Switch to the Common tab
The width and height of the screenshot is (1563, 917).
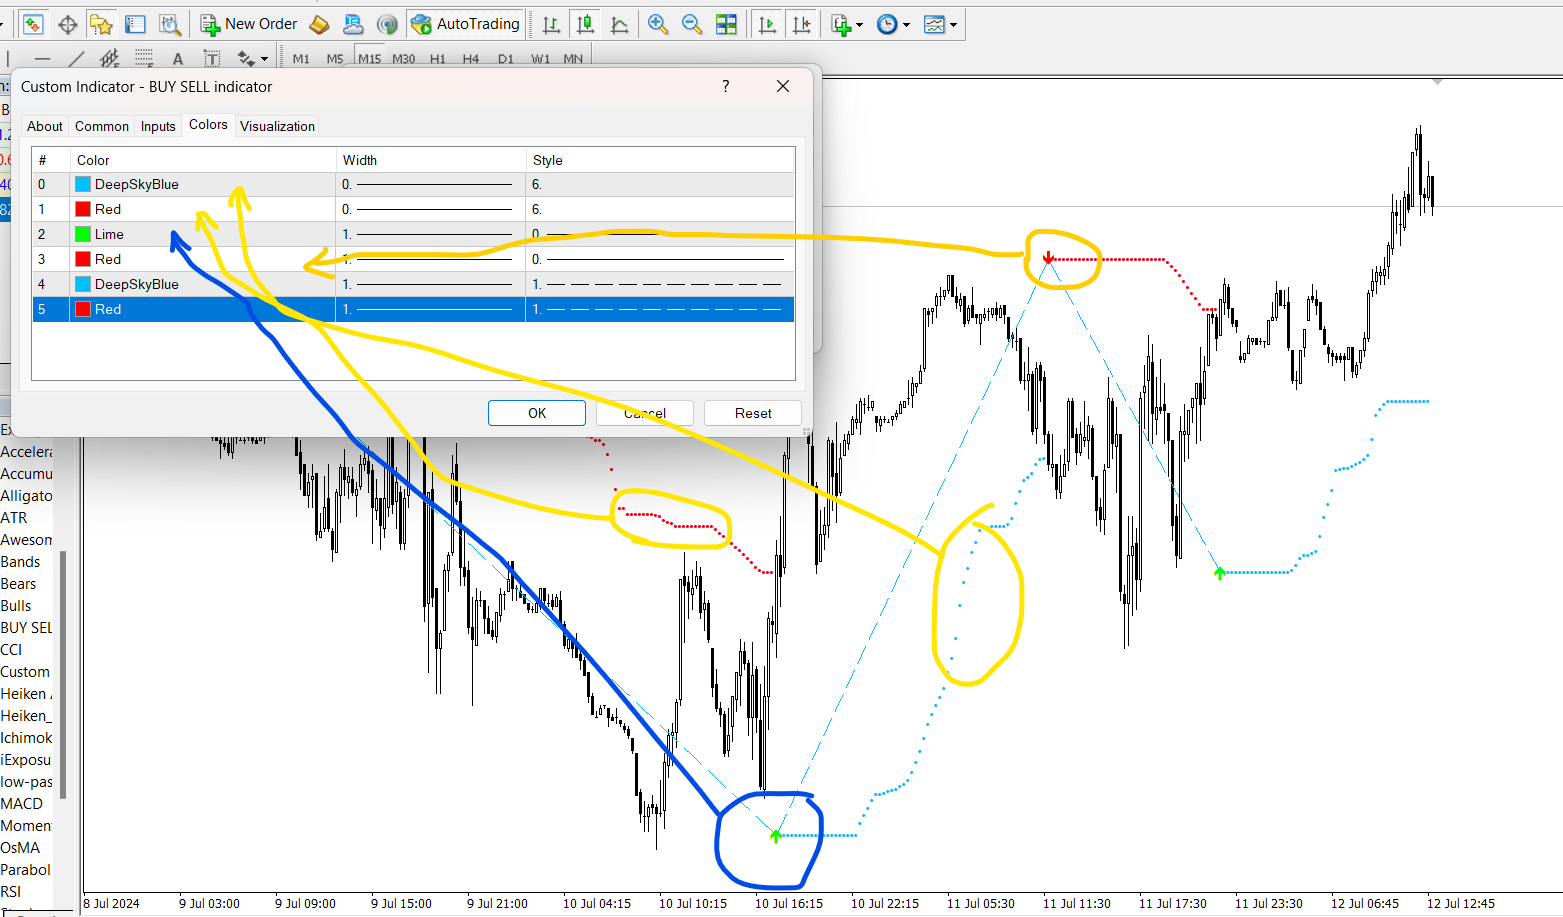tap(102, 126)
